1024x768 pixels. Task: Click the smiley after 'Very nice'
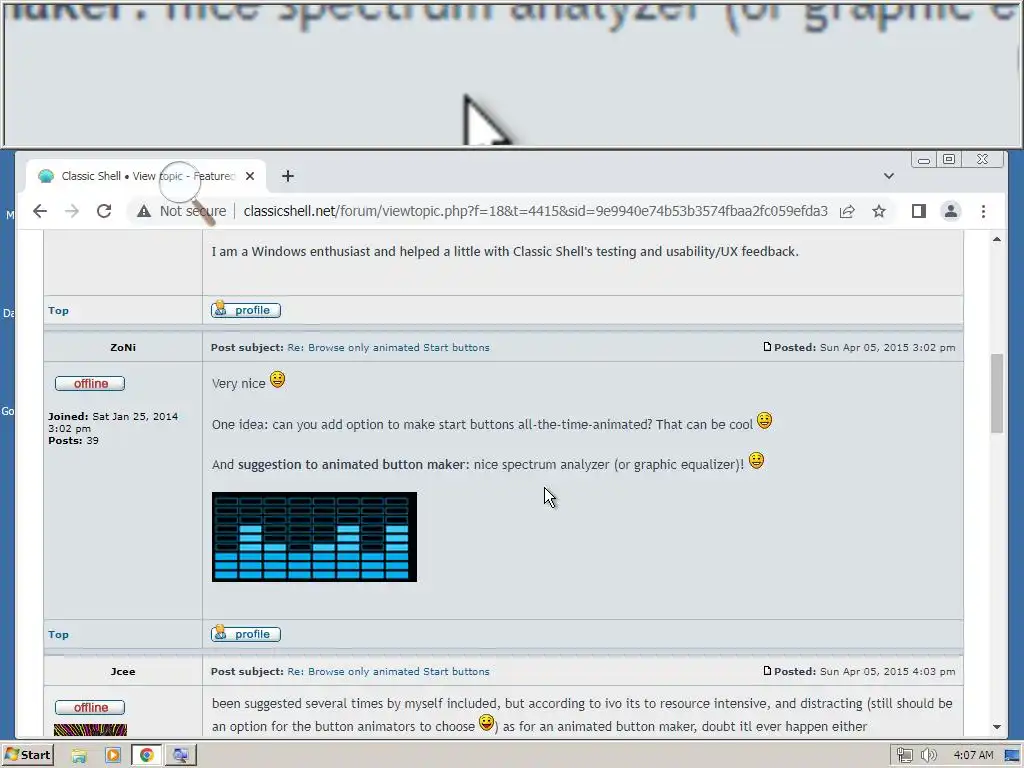point(278,379)
